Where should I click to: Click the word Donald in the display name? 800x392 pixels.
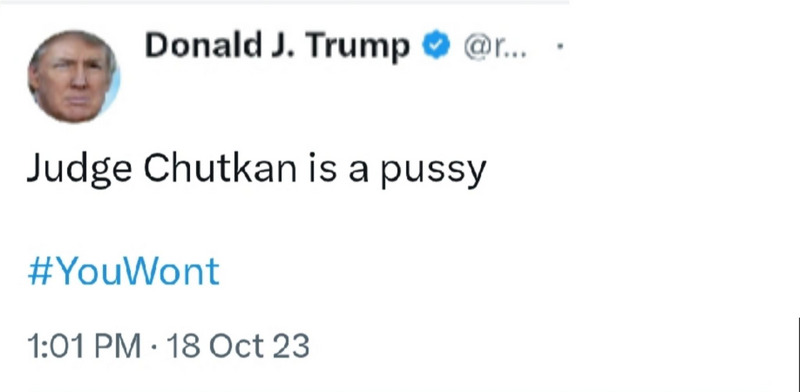[203, 45]
